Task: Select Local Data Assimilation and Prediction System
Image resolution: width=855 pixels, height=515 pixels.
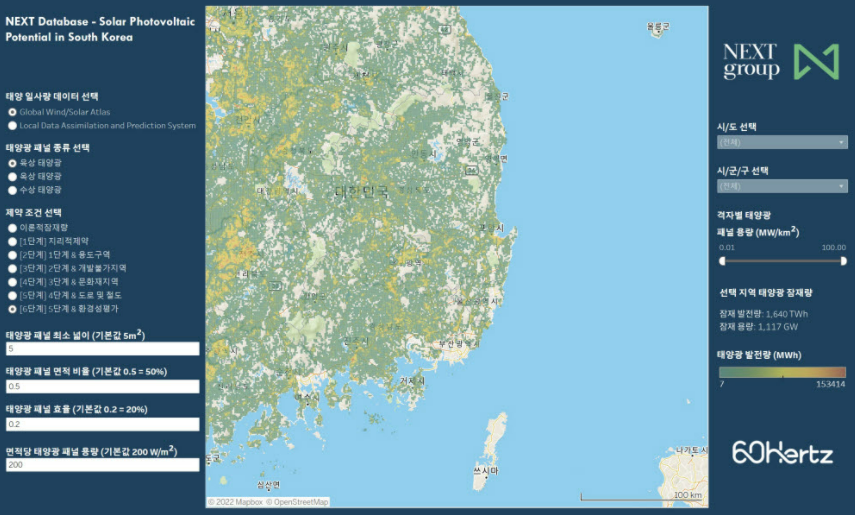Action: pyautogui.click(x=12, y=126)
